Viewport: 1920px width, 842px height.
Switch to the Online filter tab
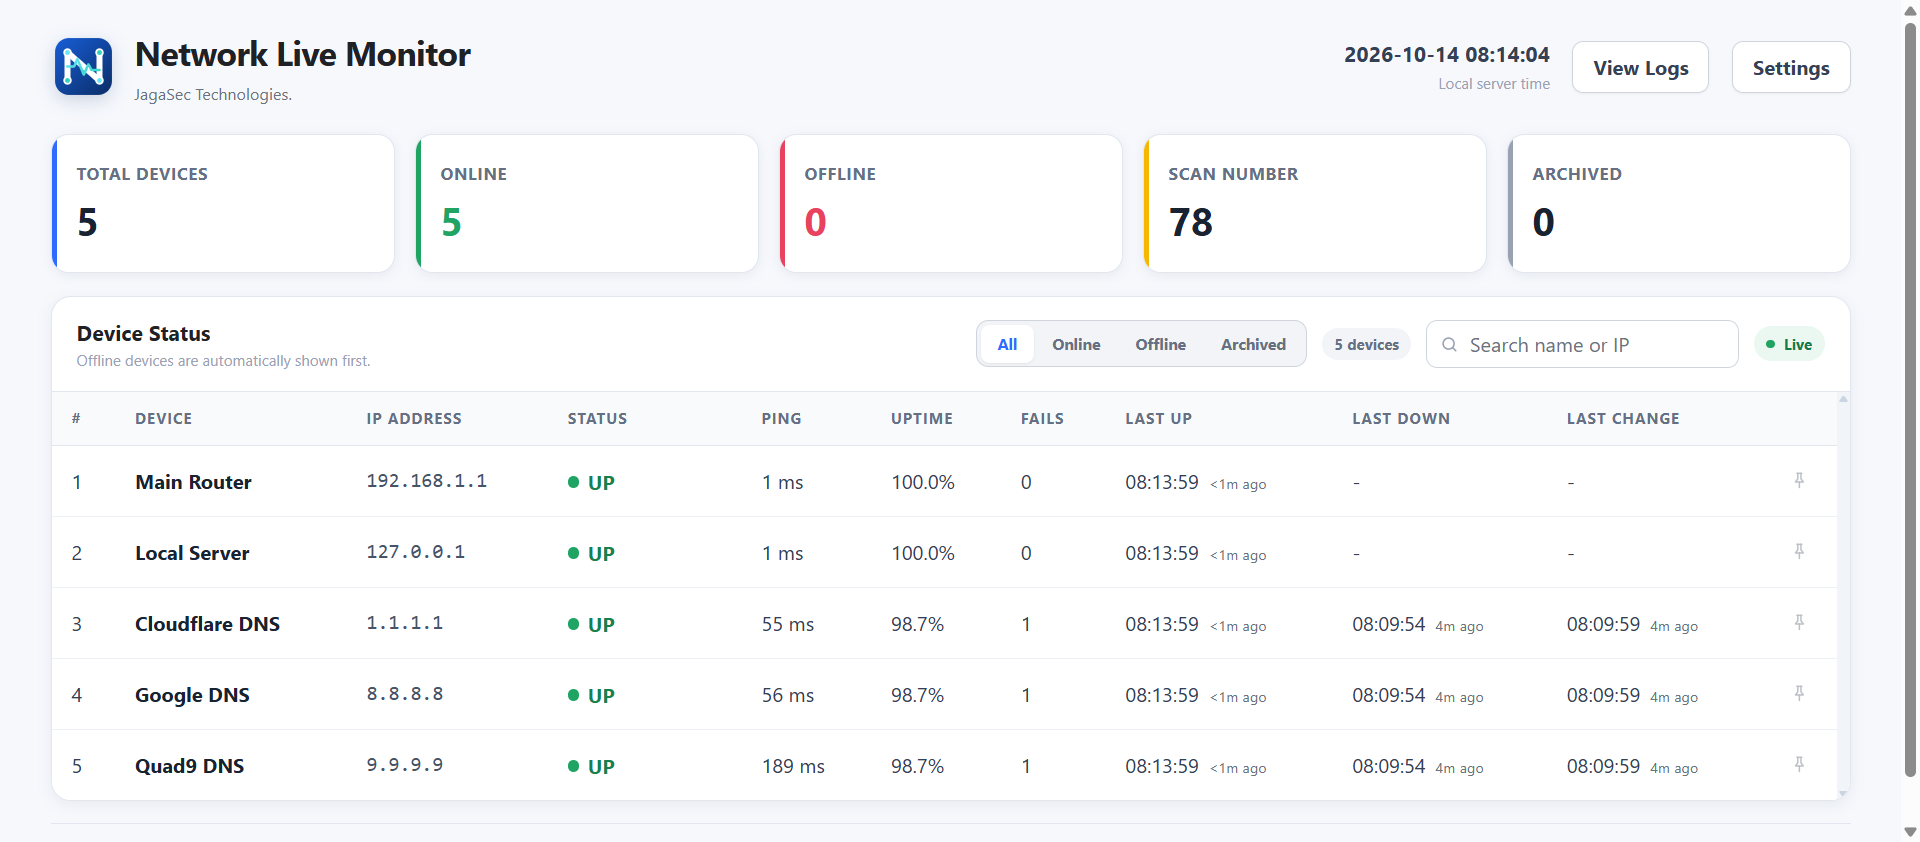1076,344
